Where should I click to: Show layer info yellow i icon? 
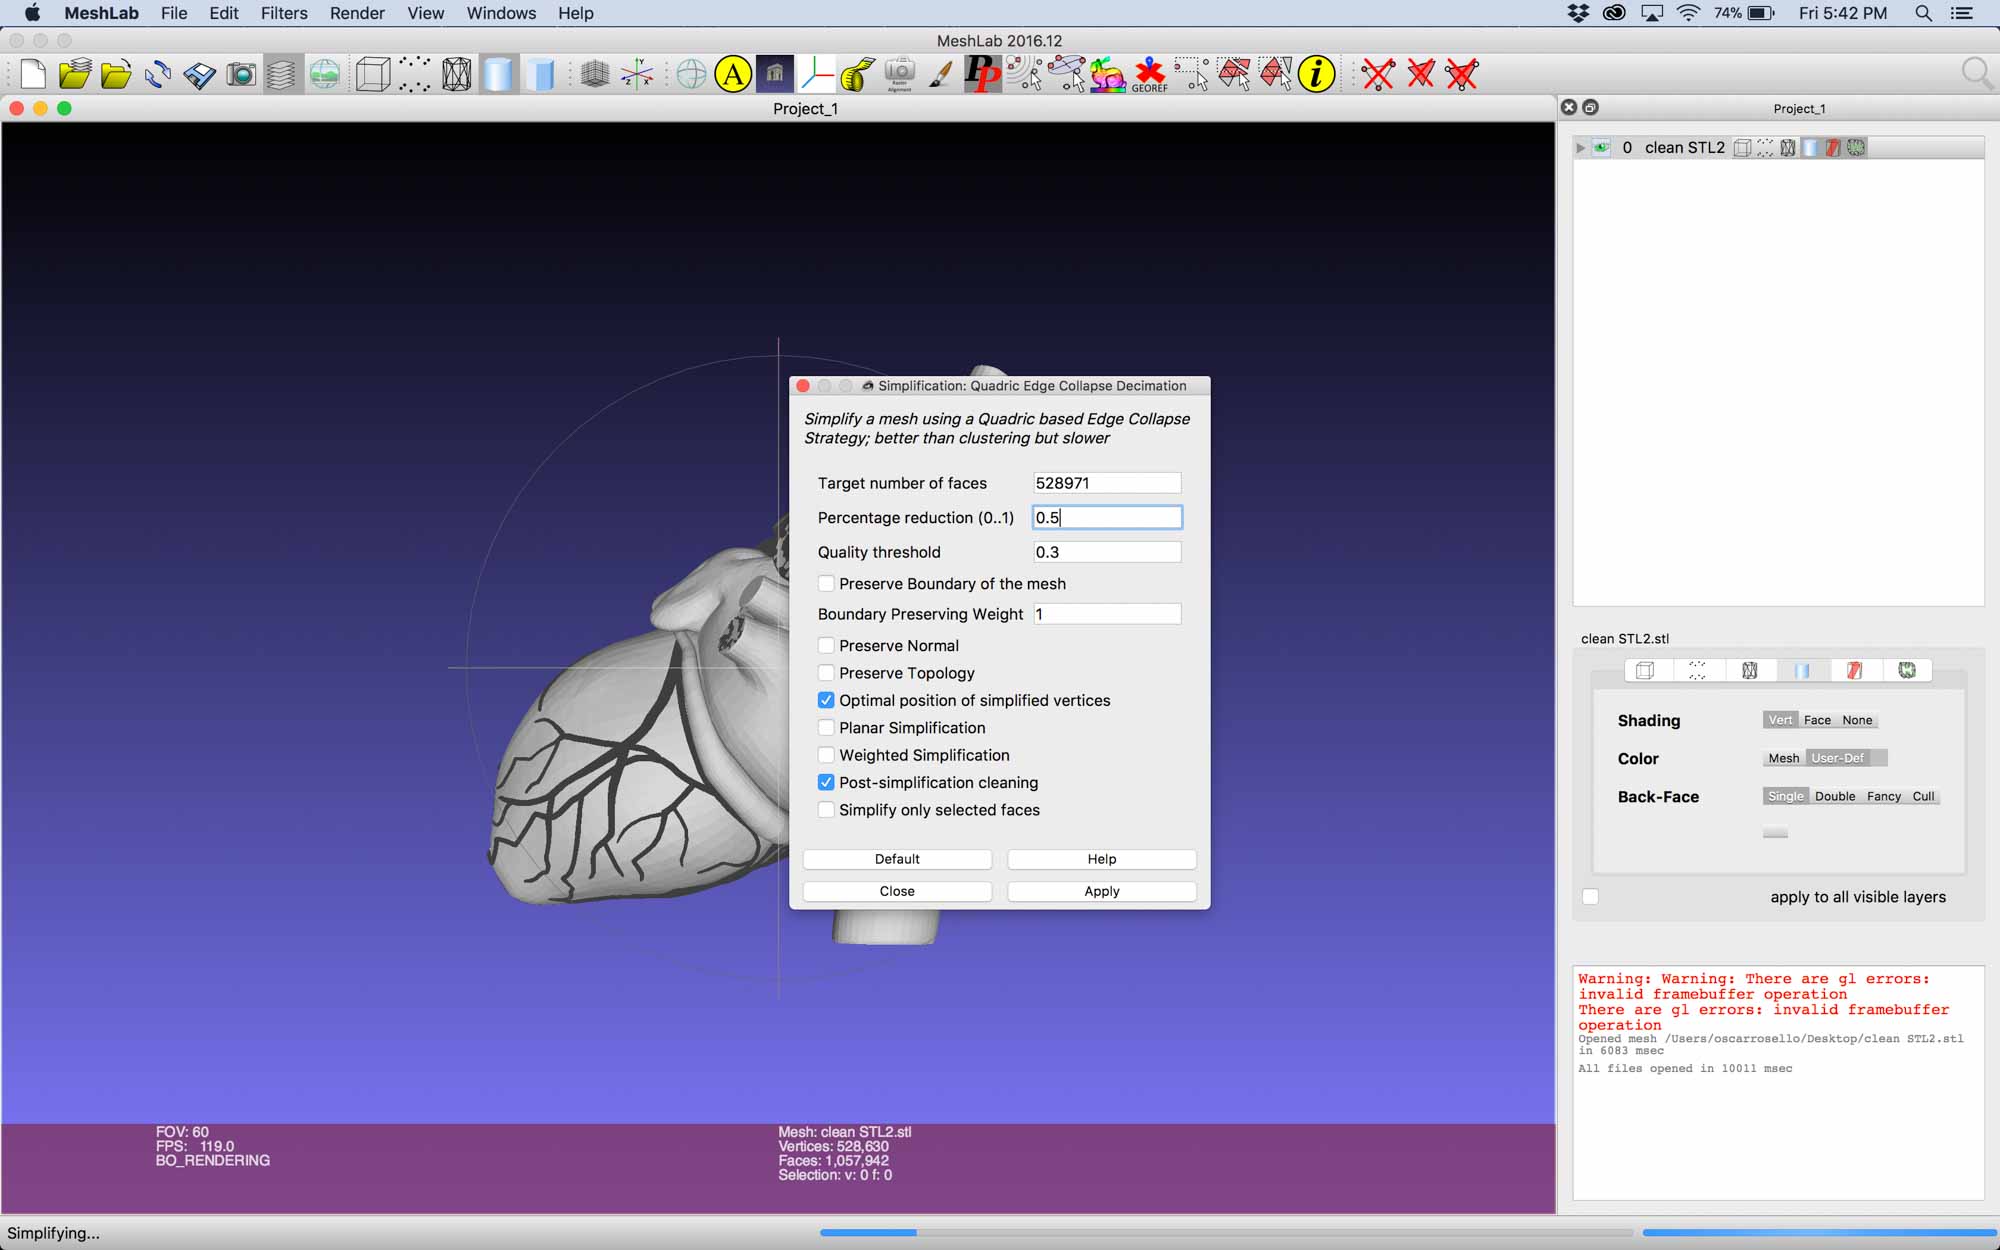(x=1316, y=74)
